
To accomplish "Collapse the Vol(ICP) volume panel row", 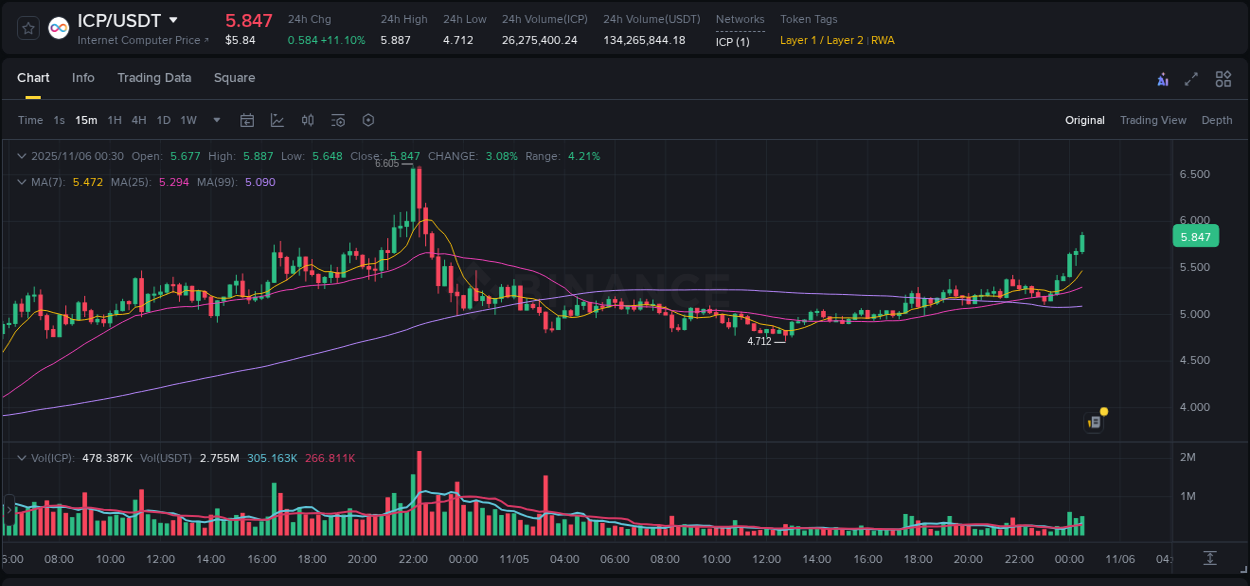I will pos(21,456).
